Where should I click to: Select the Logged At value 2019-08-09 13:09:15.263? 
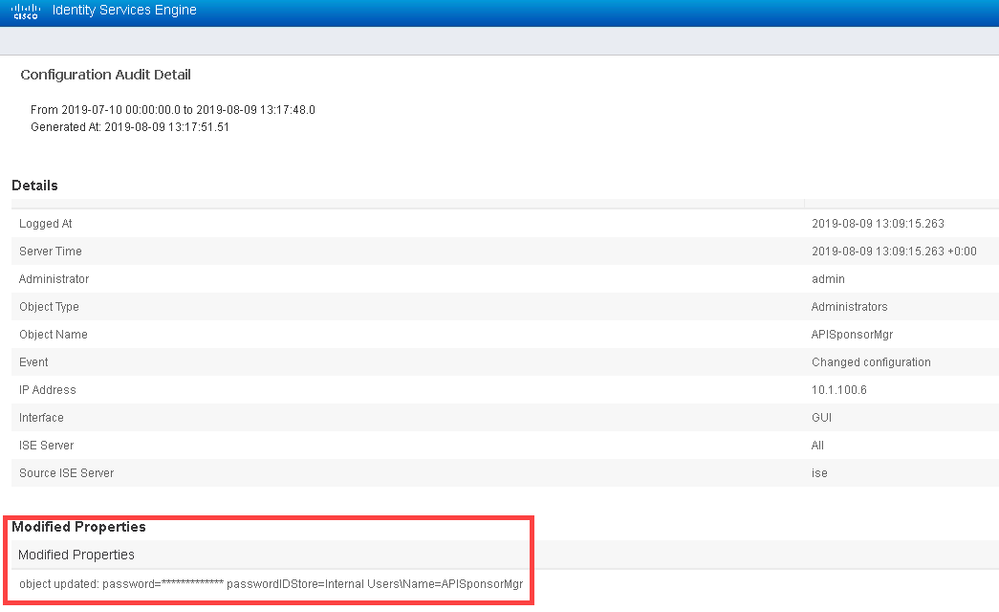[x=878, y=224]
